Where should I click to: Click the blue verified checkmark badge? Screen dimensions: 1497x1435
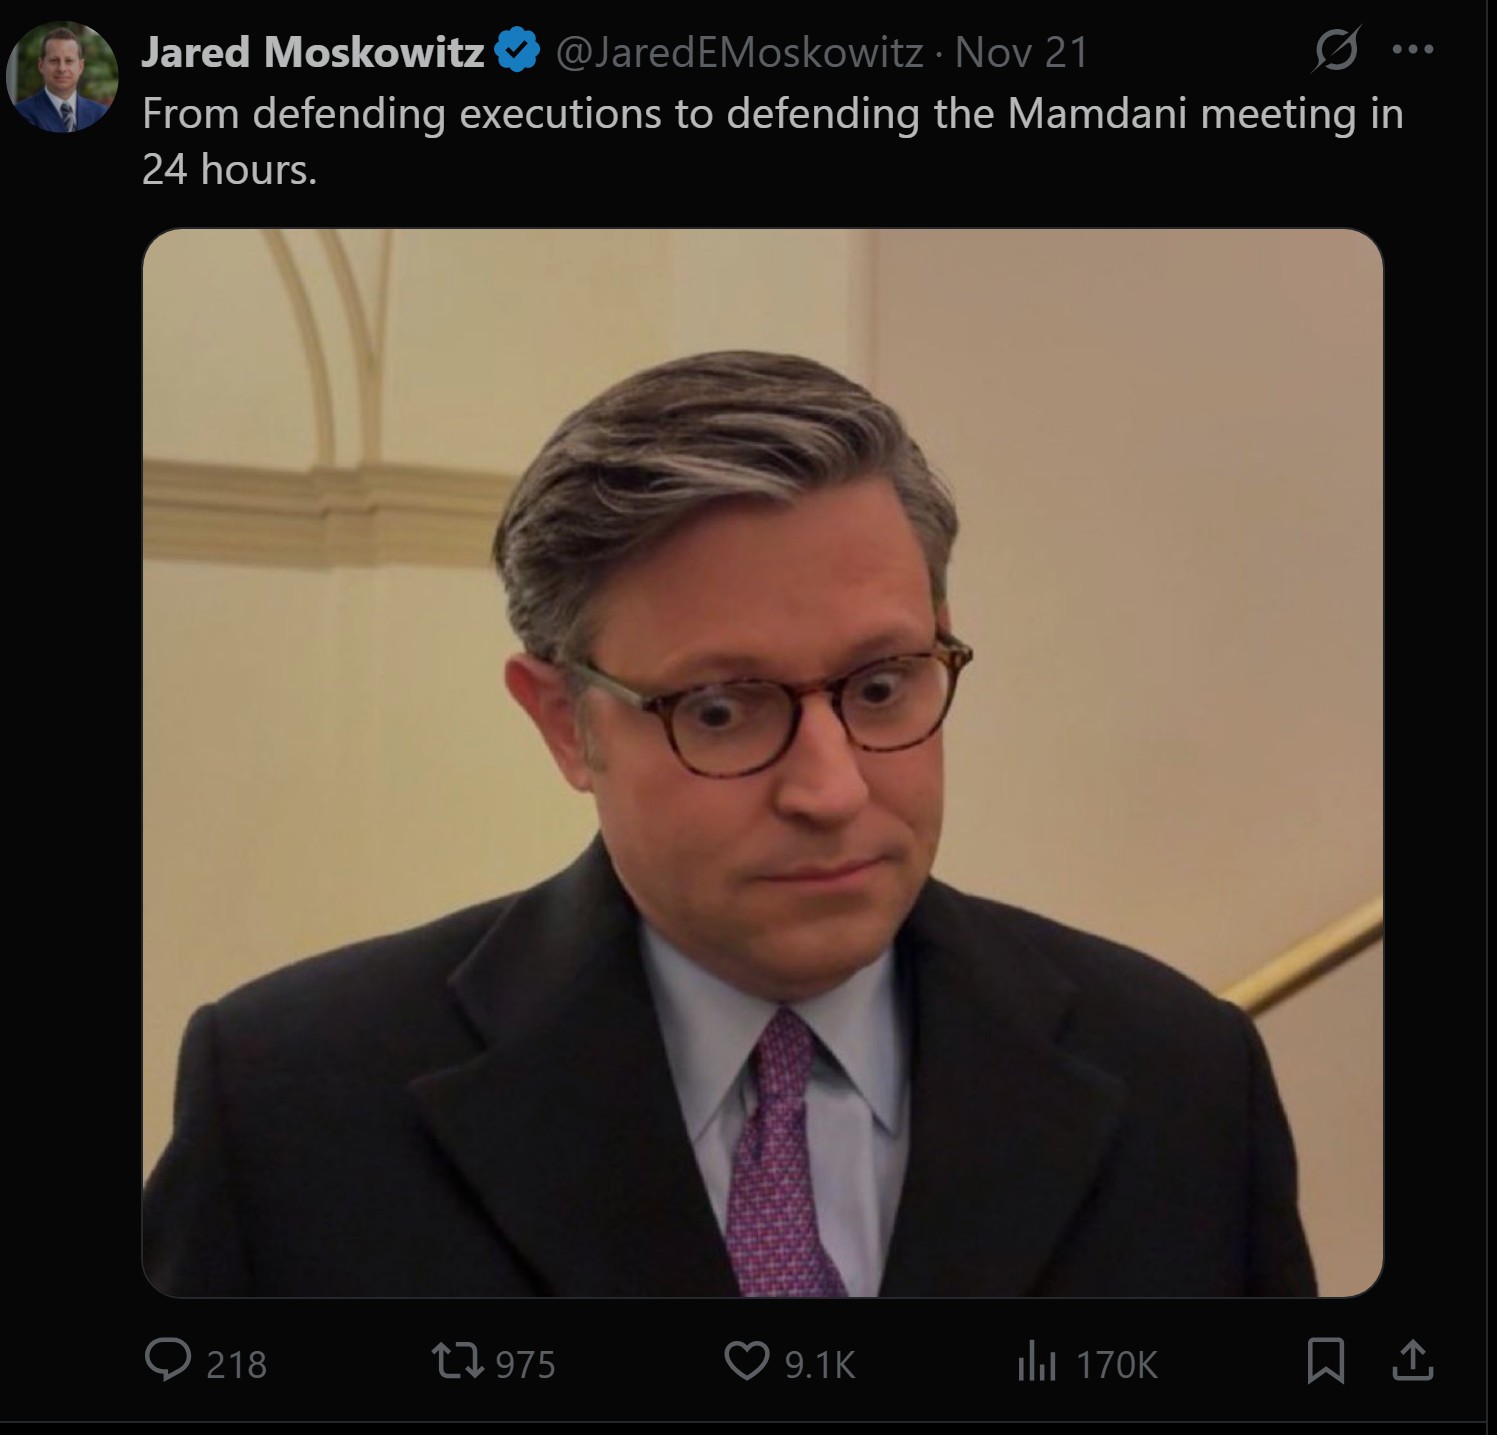click(518, 51)
